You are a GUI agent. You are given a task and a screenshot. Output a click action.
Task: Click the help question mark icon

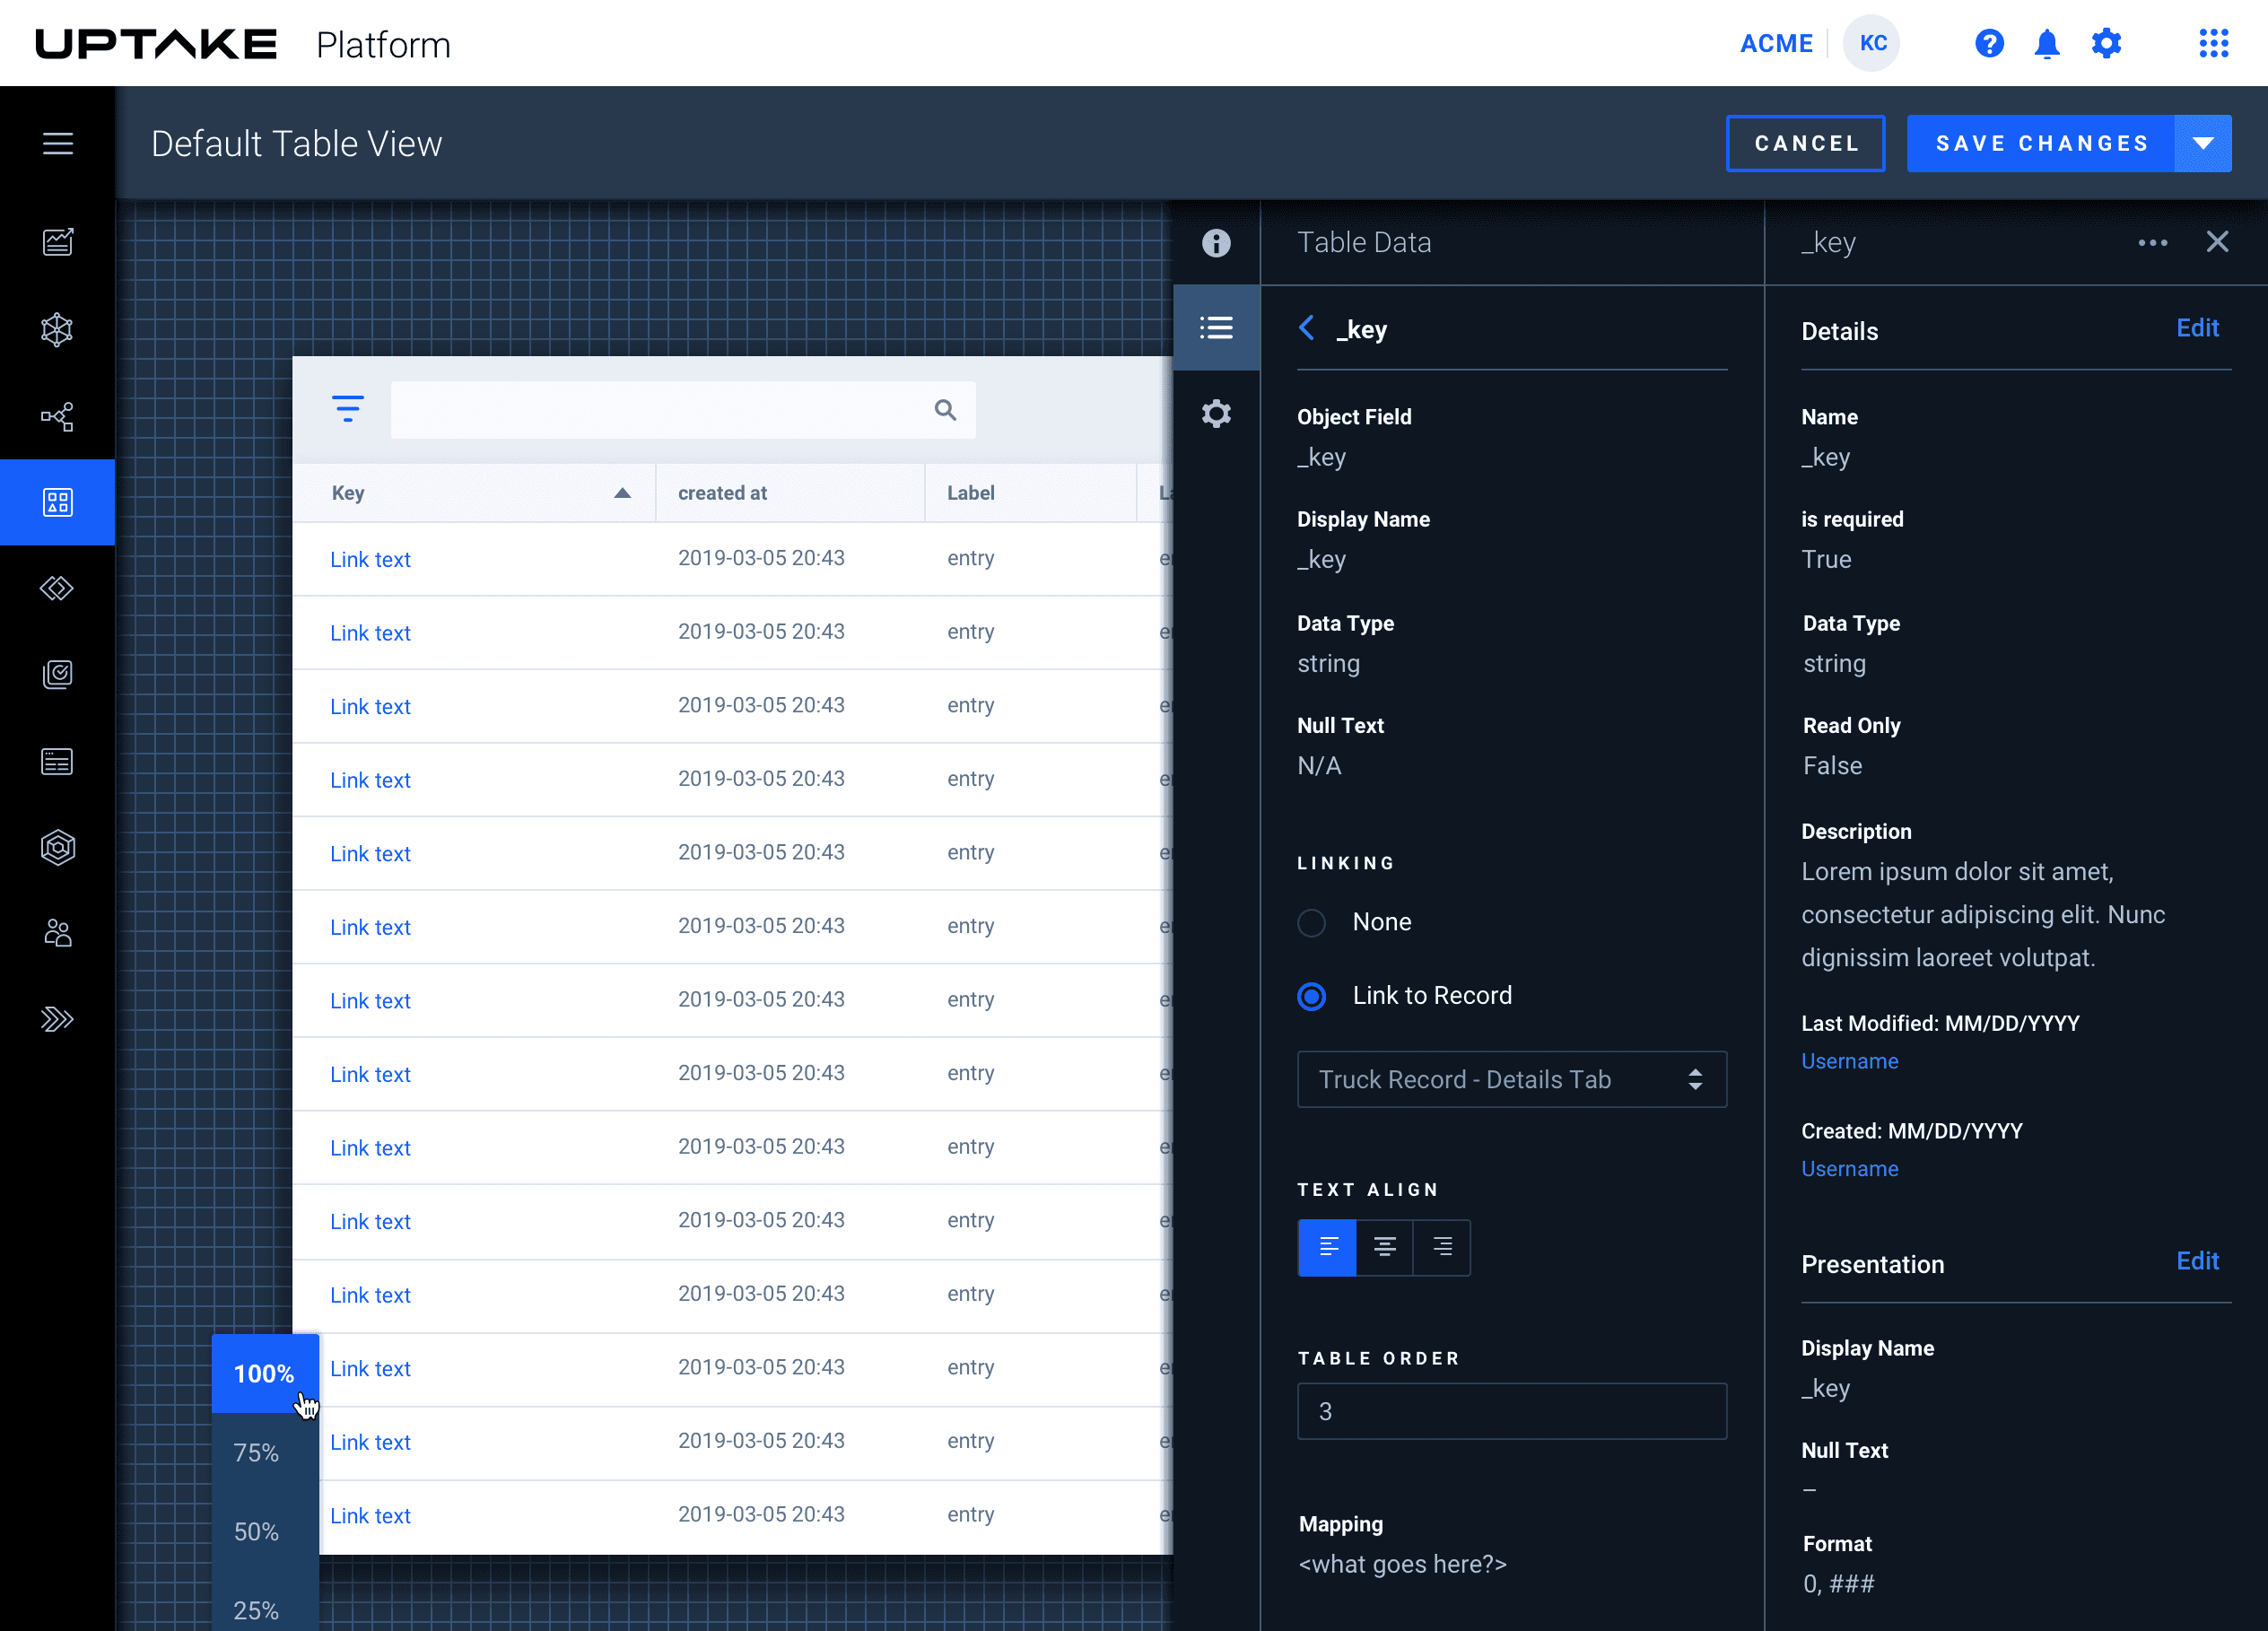(x=1988, y=44)
